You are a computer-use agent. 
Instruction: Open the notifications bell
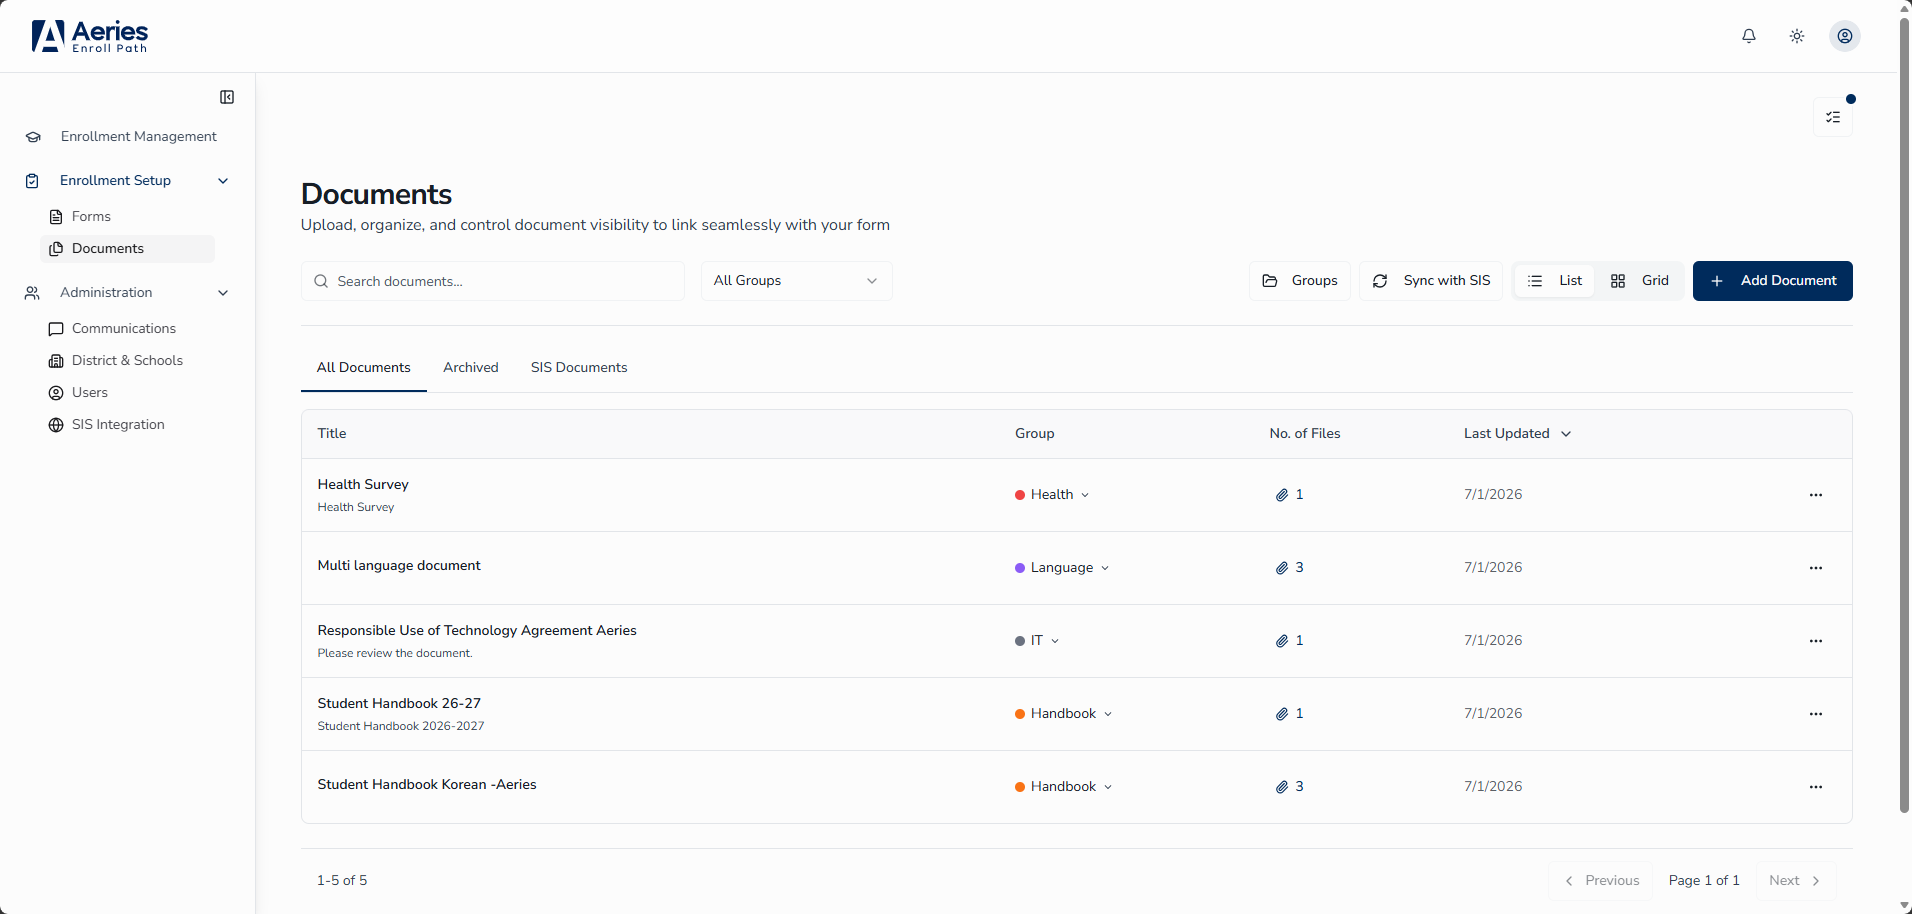1749,36
